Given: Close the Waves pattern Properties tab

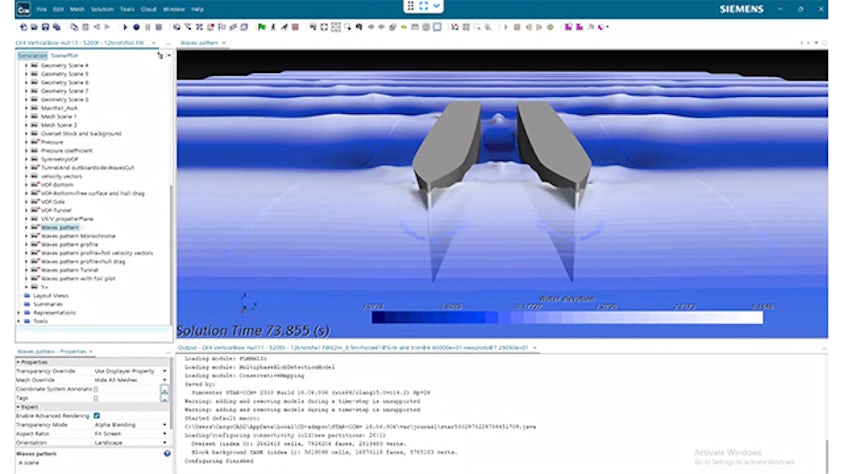Looking at the screenshot, I should pyautogui.click(x=90, y=351).
